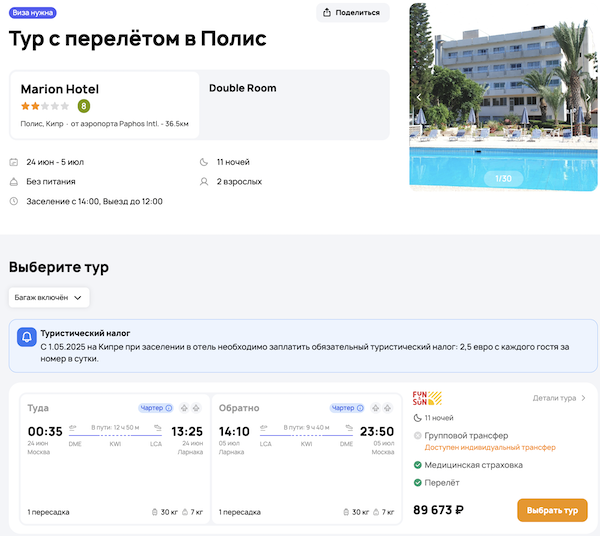Image resolution: width=600 pixels, height=536 pixels.
Task: Click the hotel rating score 8 badge
Action: pyautogui.click(x=84, y=106)
